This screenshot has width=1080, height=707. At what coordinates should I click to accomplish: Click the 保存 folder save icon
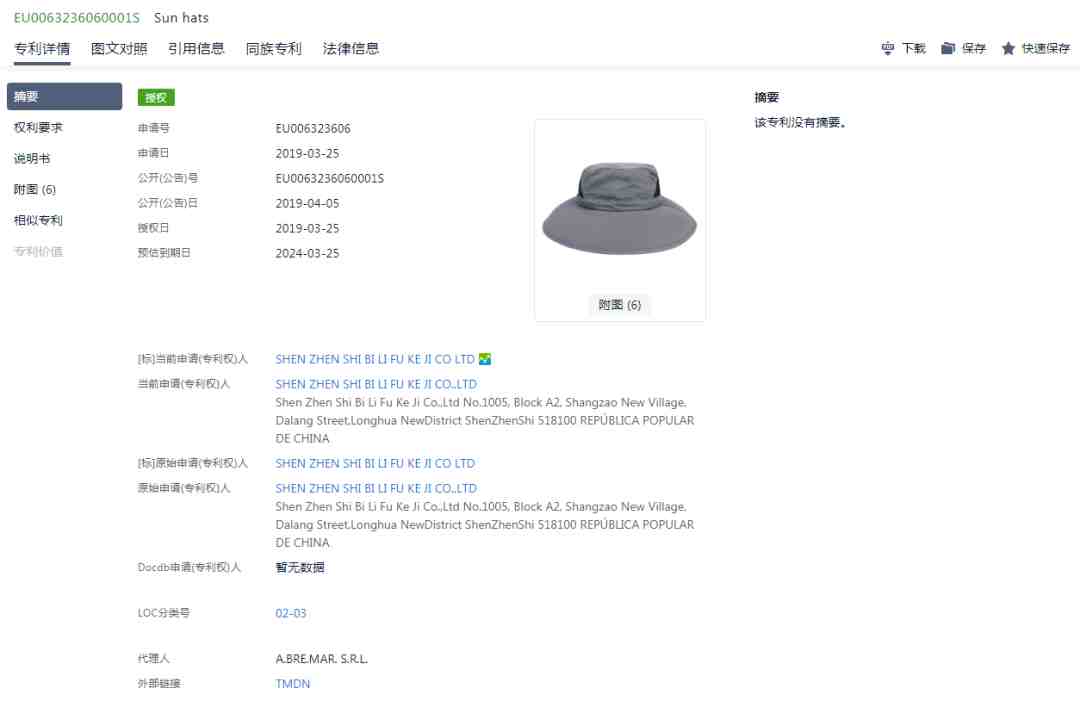point(948,49)
